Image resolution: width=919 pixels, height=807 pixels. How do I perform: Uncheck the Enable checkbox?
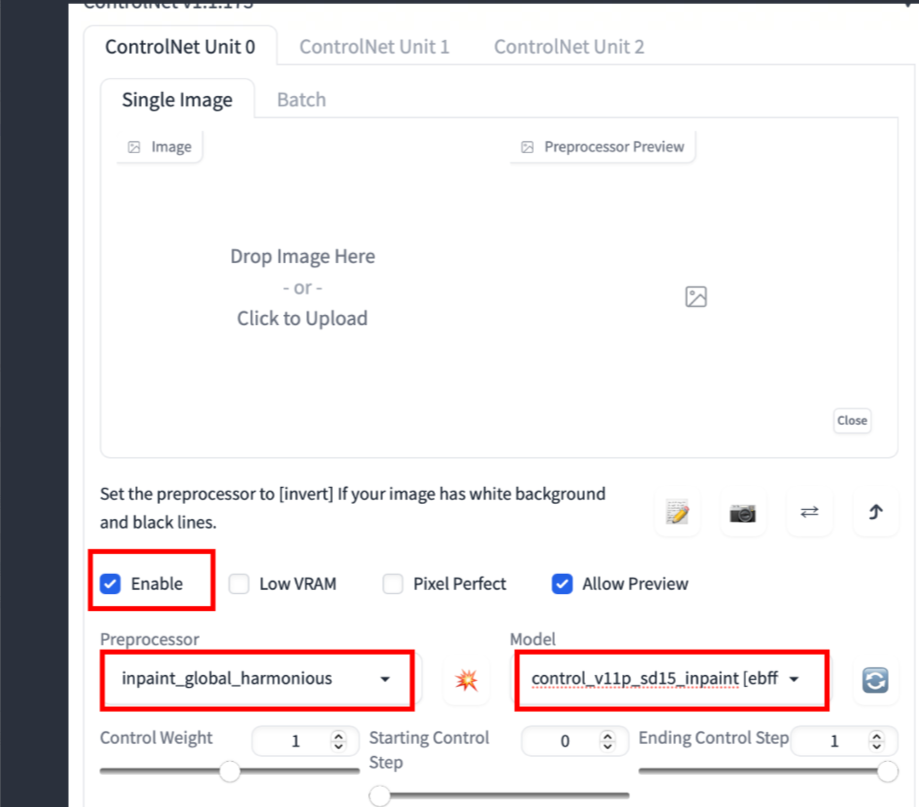tap(110, 584)
